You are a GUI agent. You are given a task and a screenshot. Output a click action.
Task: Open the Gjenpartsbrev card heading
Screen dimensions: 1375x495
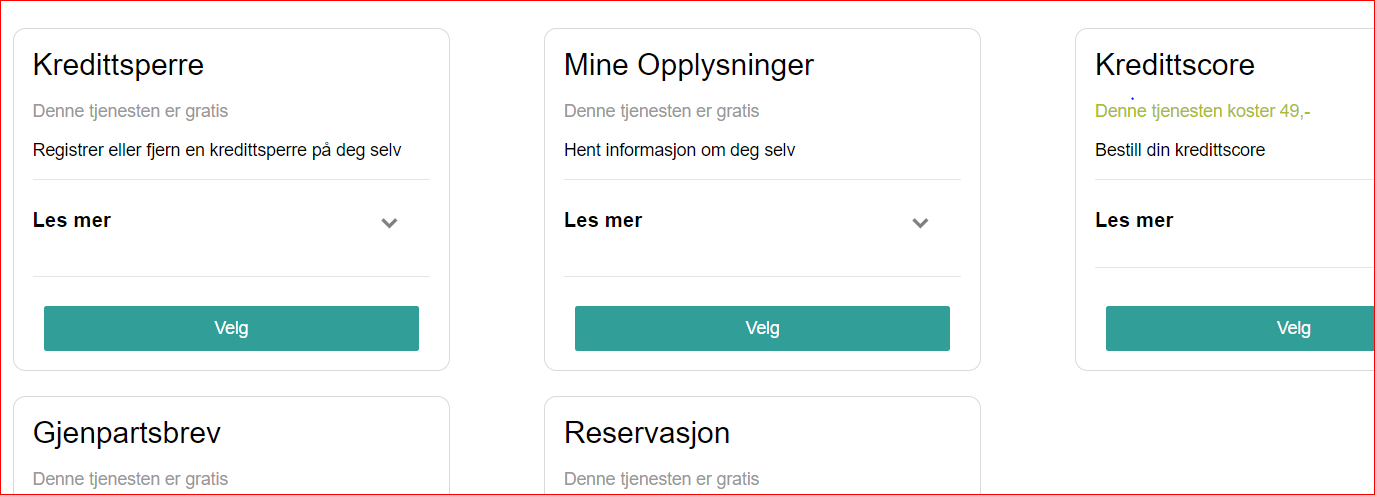click(x=127, y=433)
